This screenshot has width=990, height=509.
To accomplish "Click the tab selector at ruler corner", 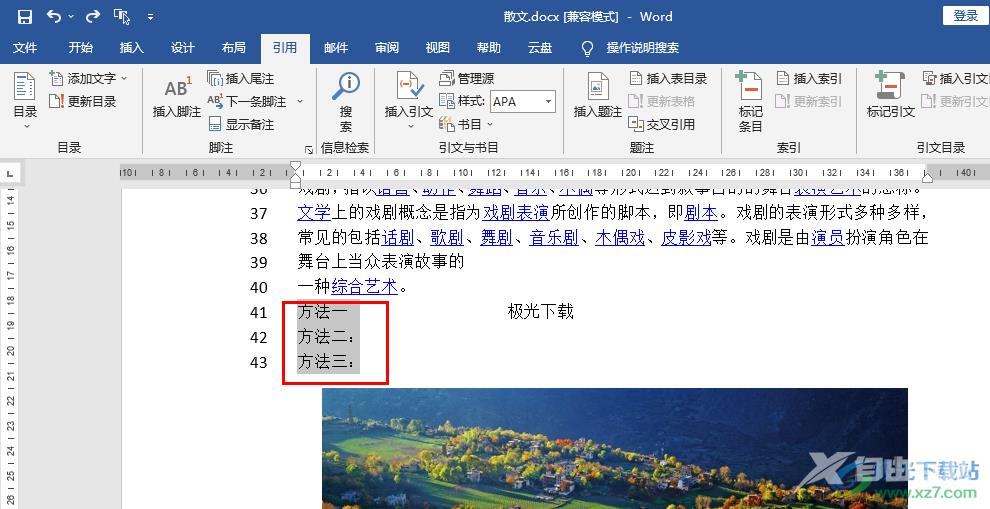I will tap(11, 173).
